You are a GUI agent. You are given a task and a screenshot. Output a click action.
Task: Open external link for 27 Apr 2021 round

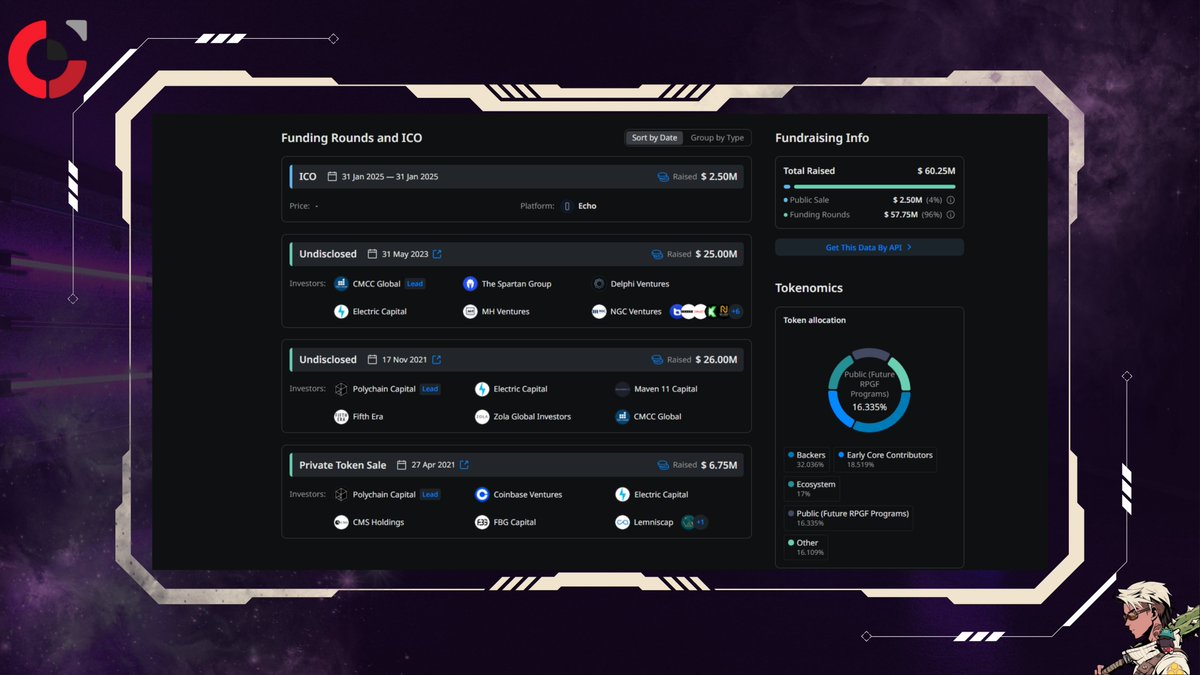464,465
